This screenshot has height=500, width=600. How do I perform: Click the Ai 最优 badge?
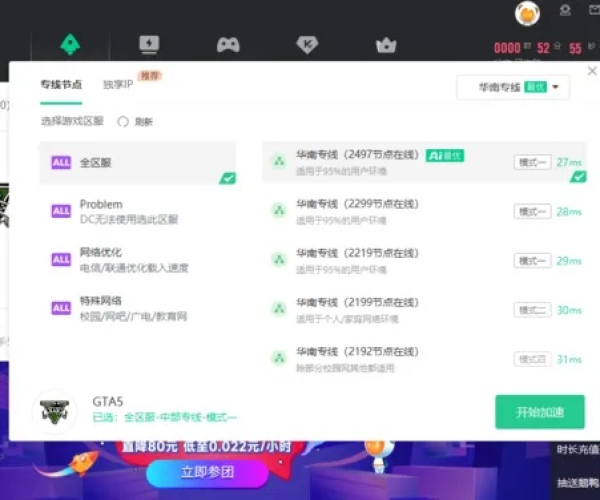(445, 156)
